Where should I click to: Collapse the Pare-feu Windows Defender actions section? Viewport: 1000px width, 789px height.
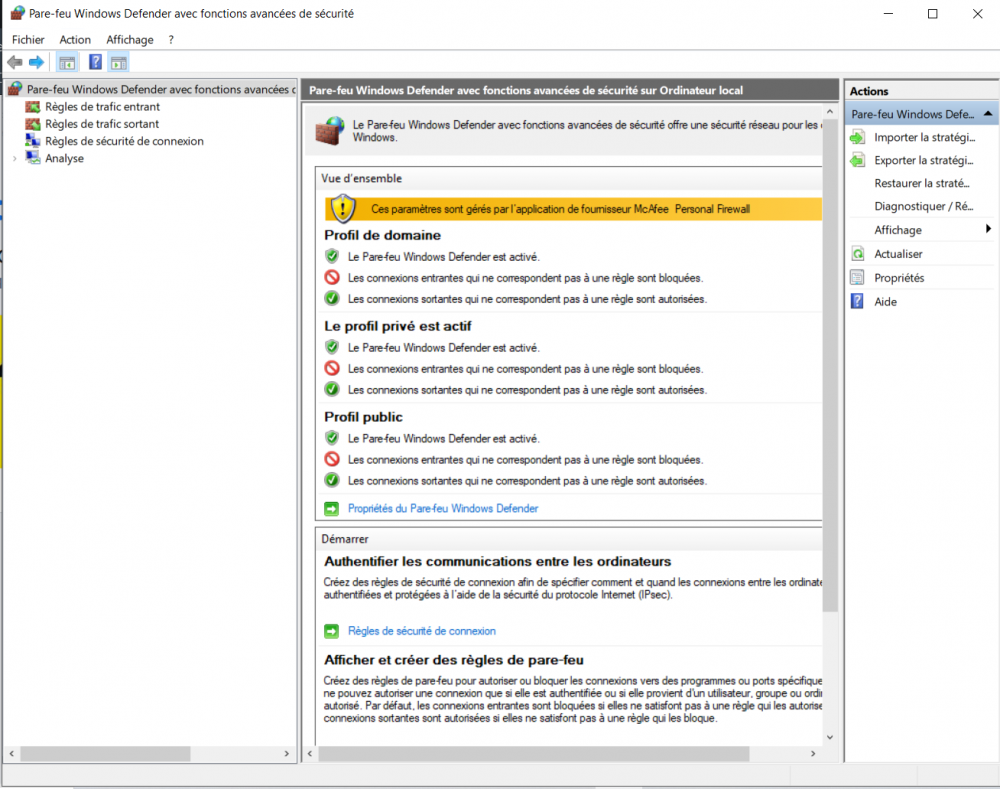tap(989, 114)
